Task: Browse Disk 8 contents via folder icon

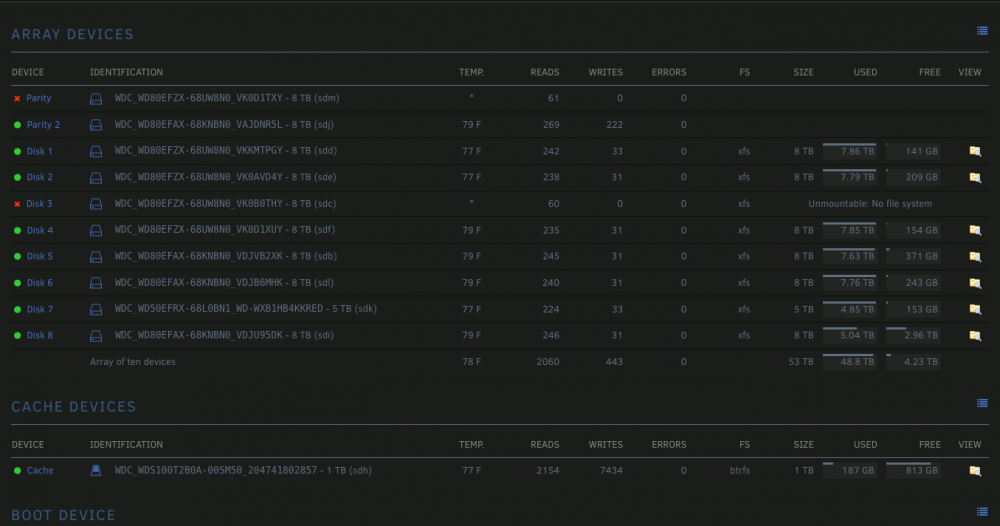Action: (x=975, y=335)
